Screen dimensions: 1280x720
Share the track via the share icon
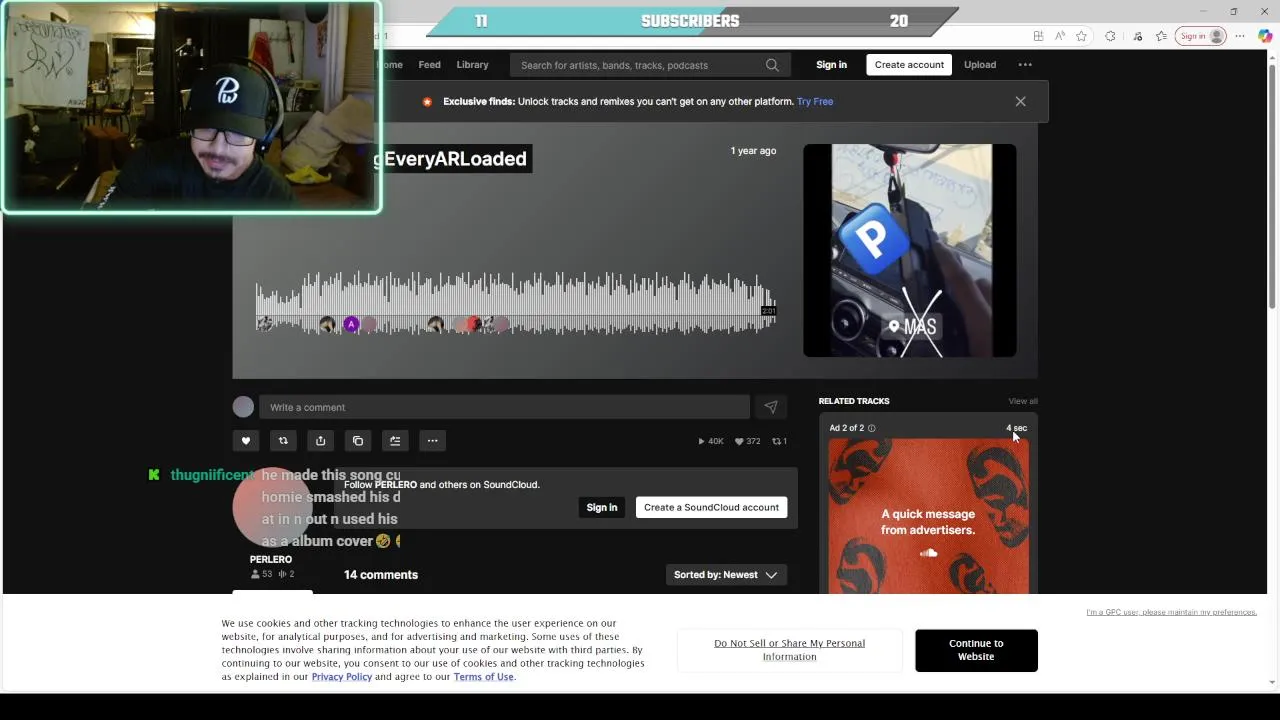pyautogui.click(x=320, y=441)
